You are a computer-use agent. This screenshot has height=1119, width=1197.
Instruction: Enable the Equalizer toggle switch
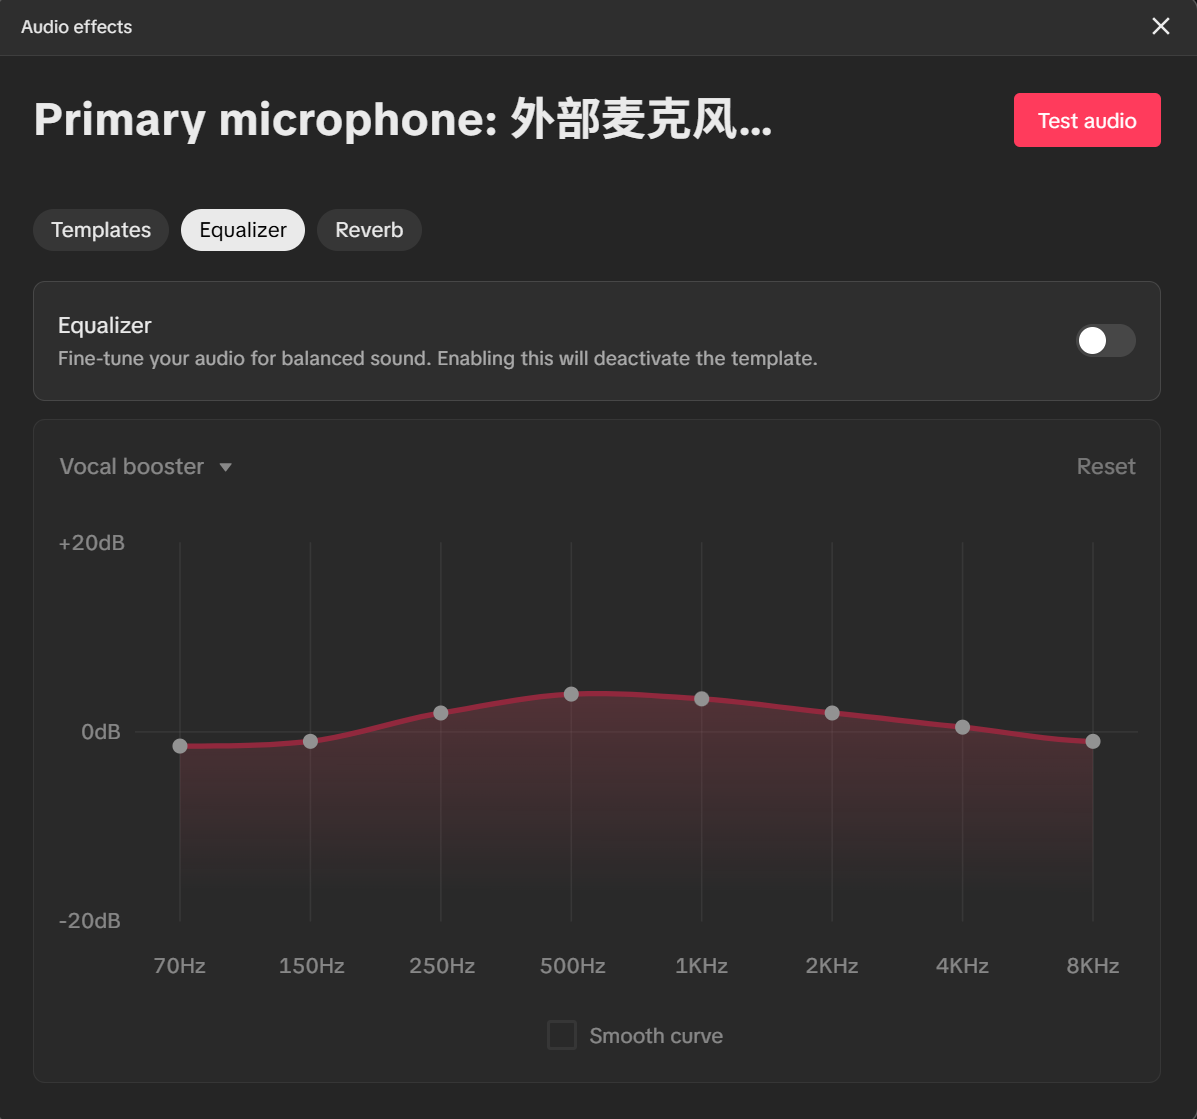point(1105,341)
